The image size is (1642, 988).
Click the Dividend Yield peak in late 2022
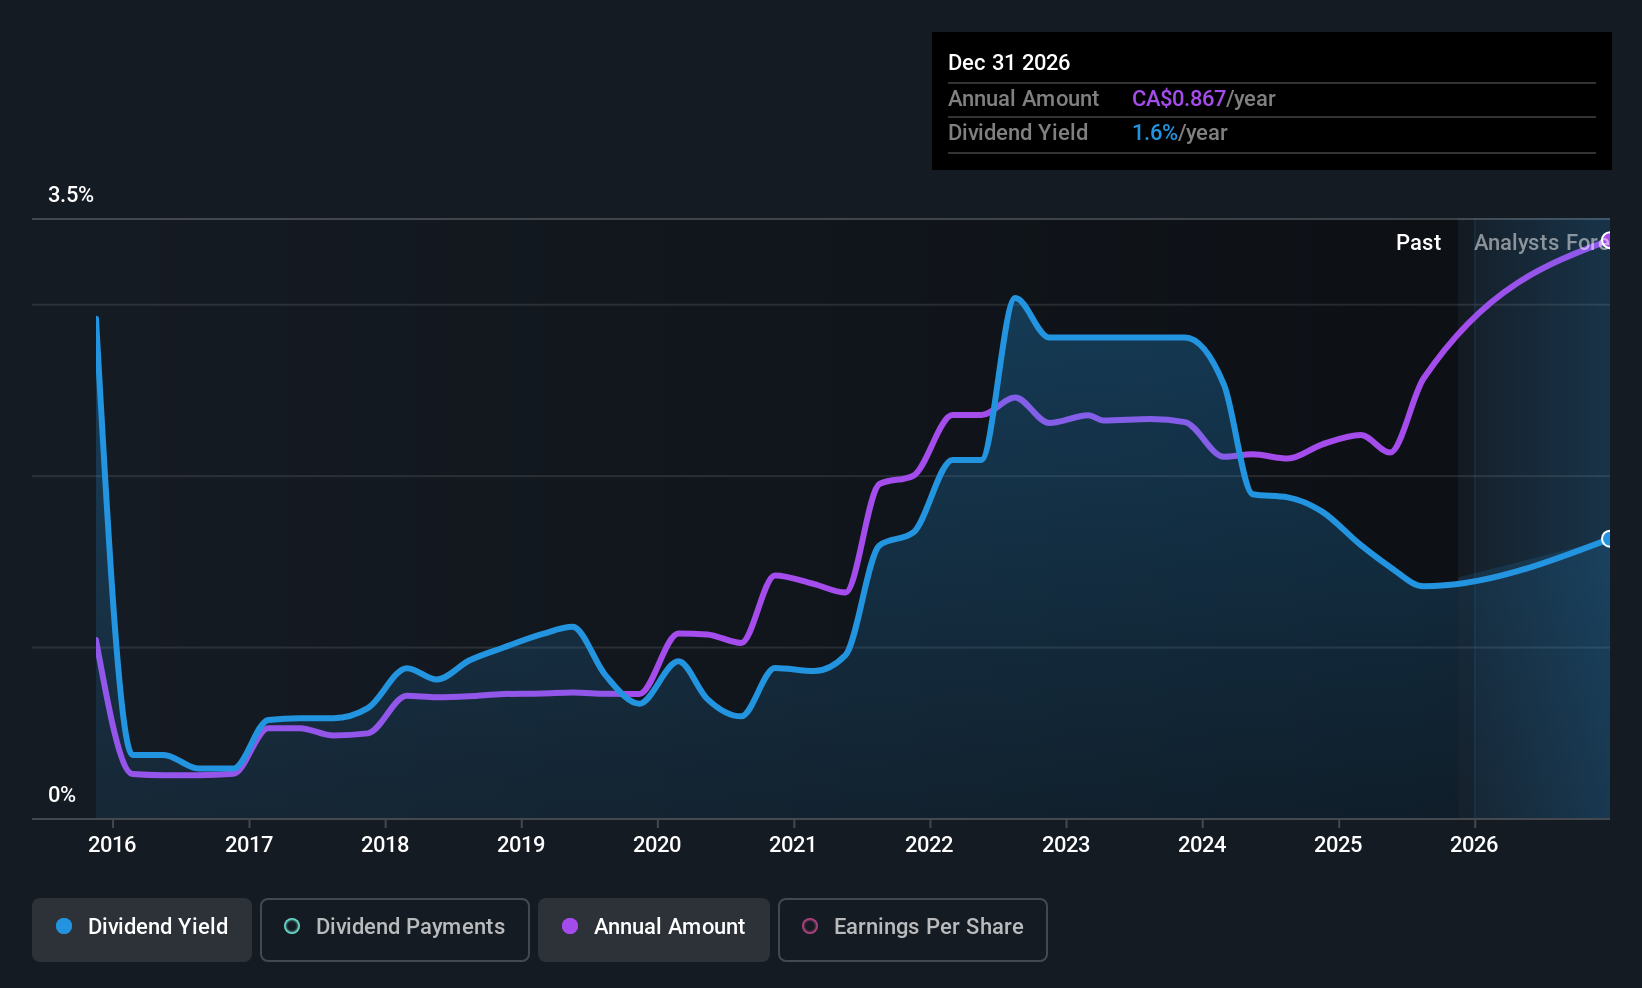pos(1016,298)
